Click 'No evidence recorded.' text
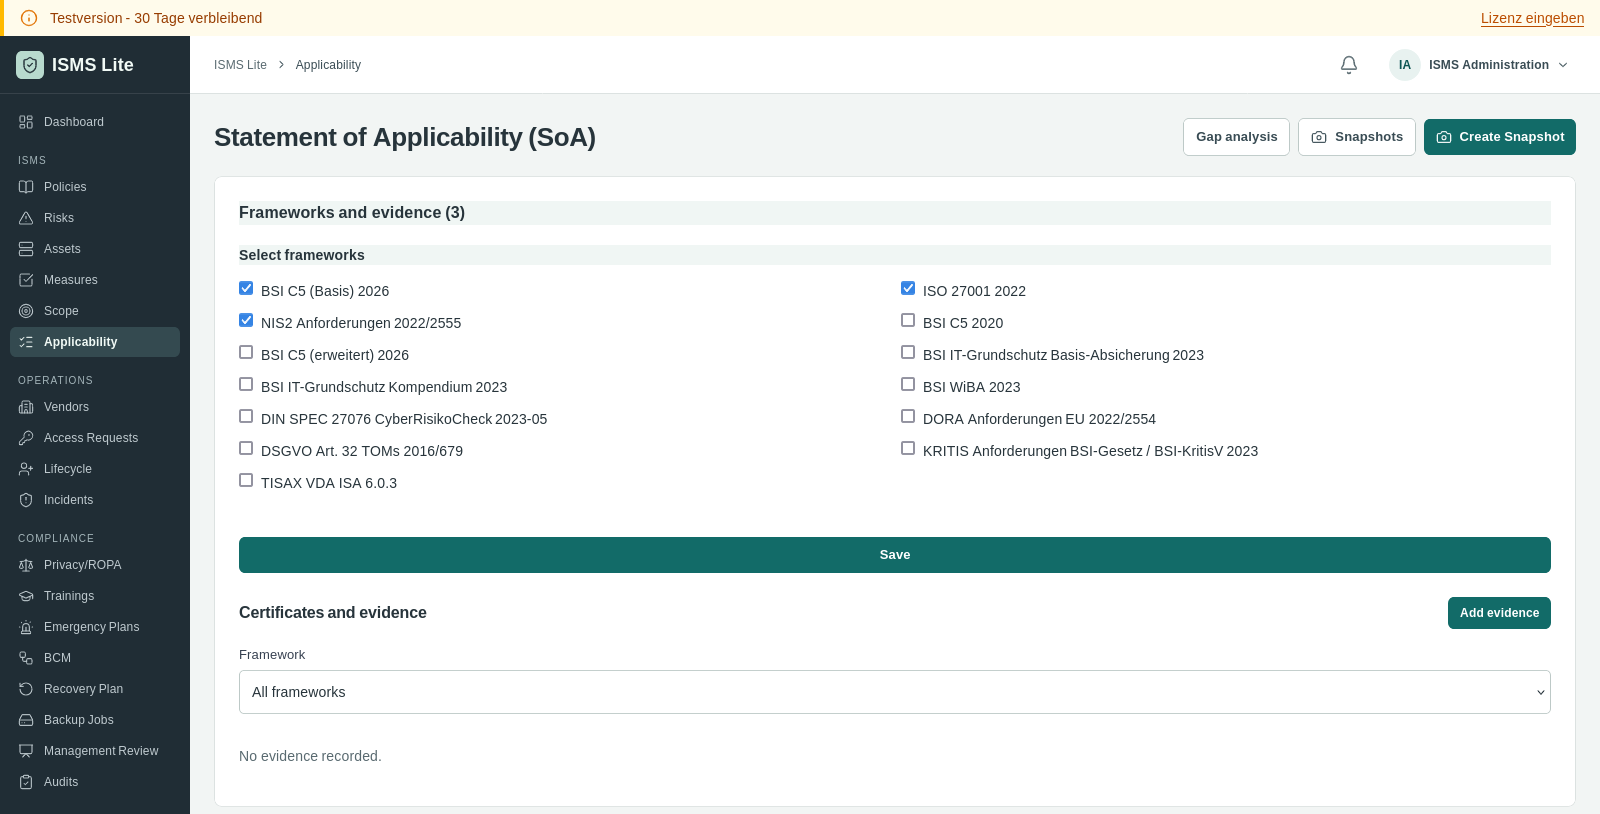Viewport: 1600px width, 814px height. point(310,756)
